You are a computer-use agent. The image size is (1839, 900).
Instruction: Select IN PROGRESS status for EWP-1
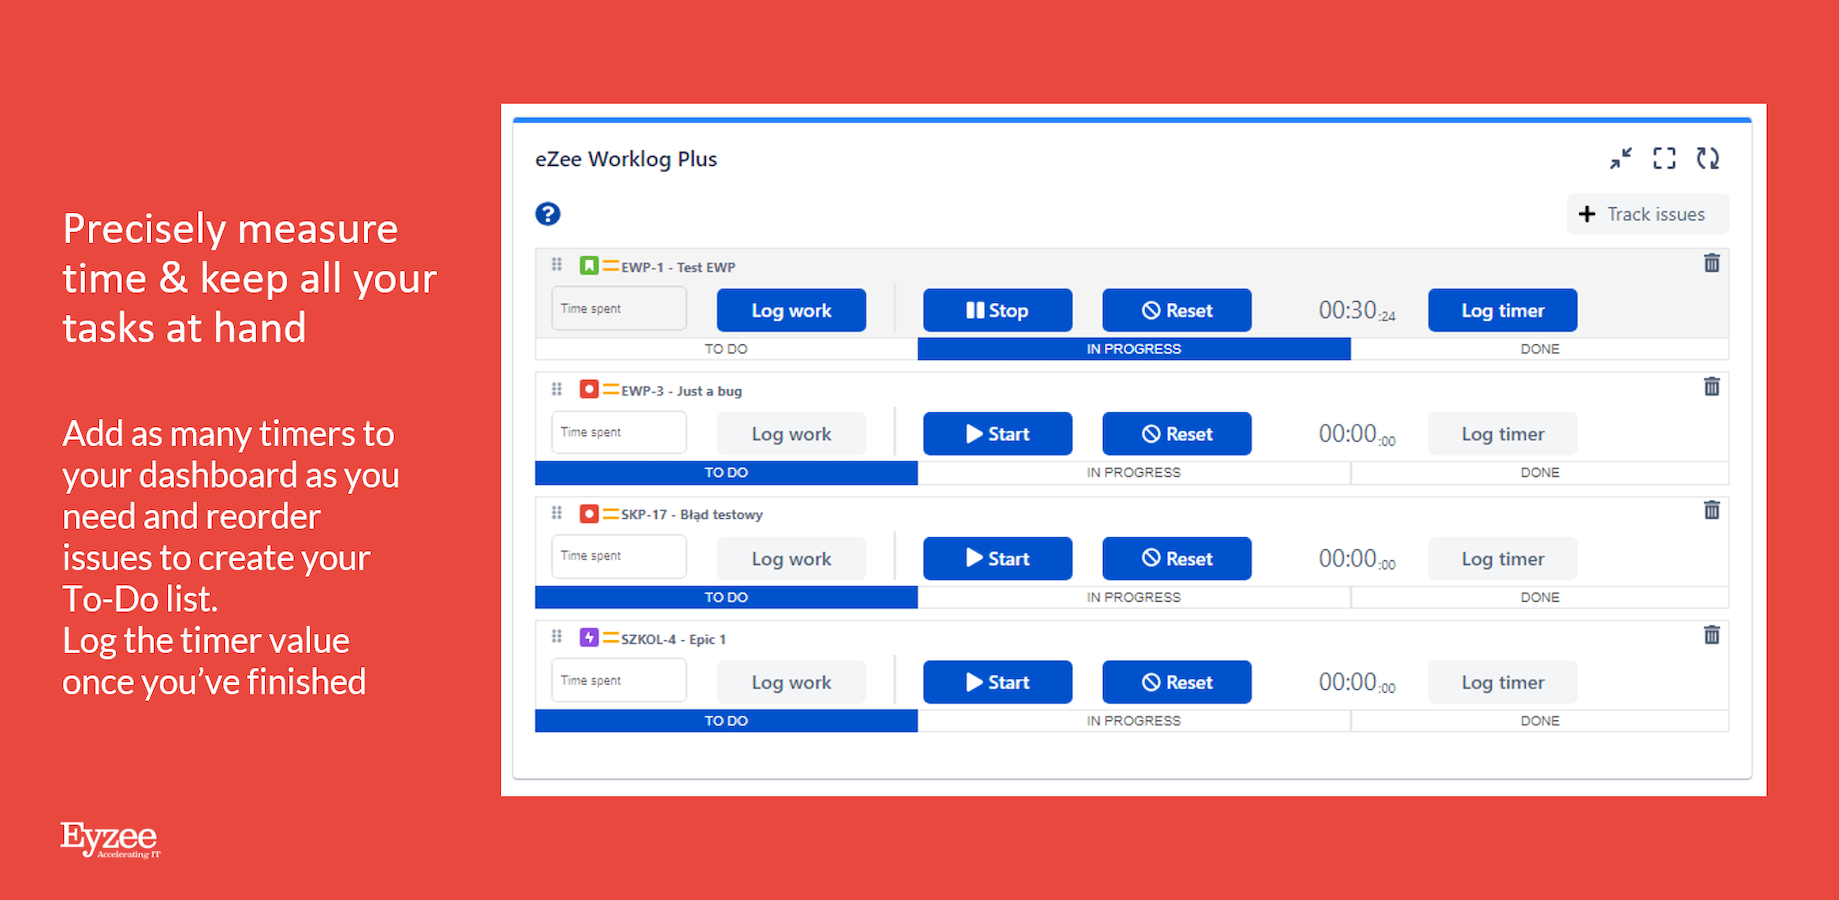(1134, 349)
